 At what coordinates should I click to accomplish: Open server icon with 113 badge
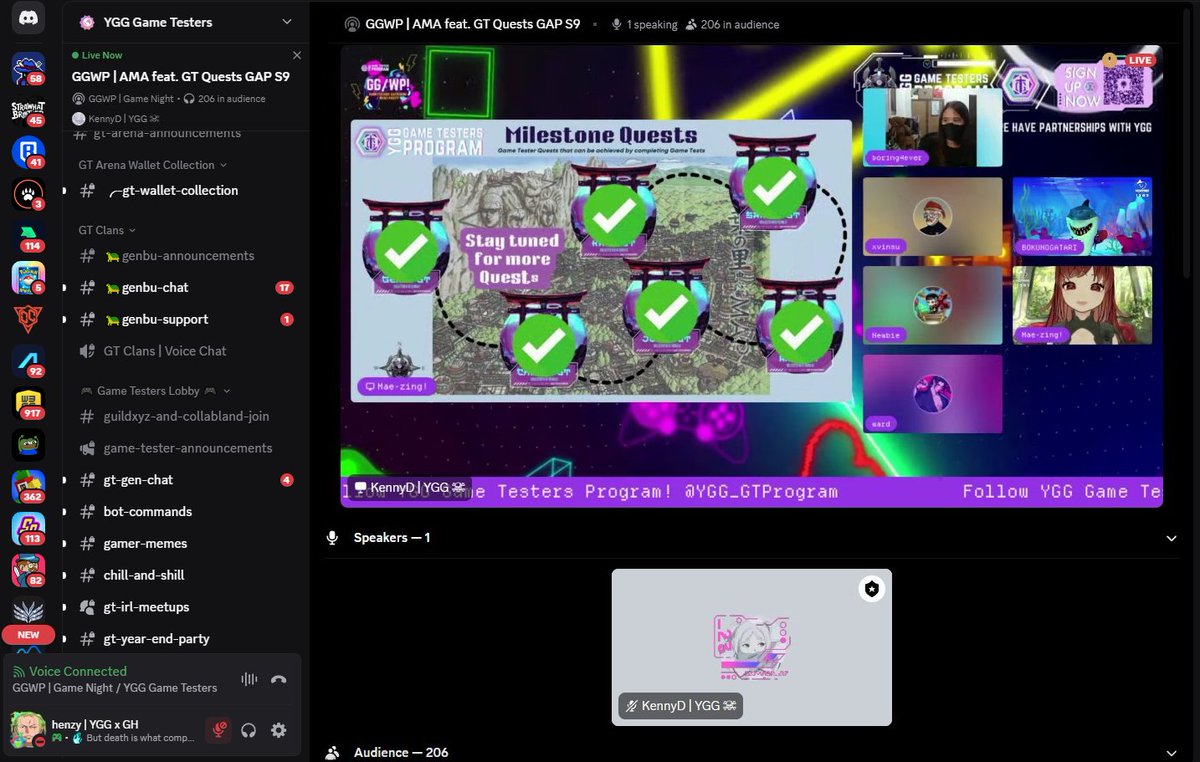tap(28, 529)
